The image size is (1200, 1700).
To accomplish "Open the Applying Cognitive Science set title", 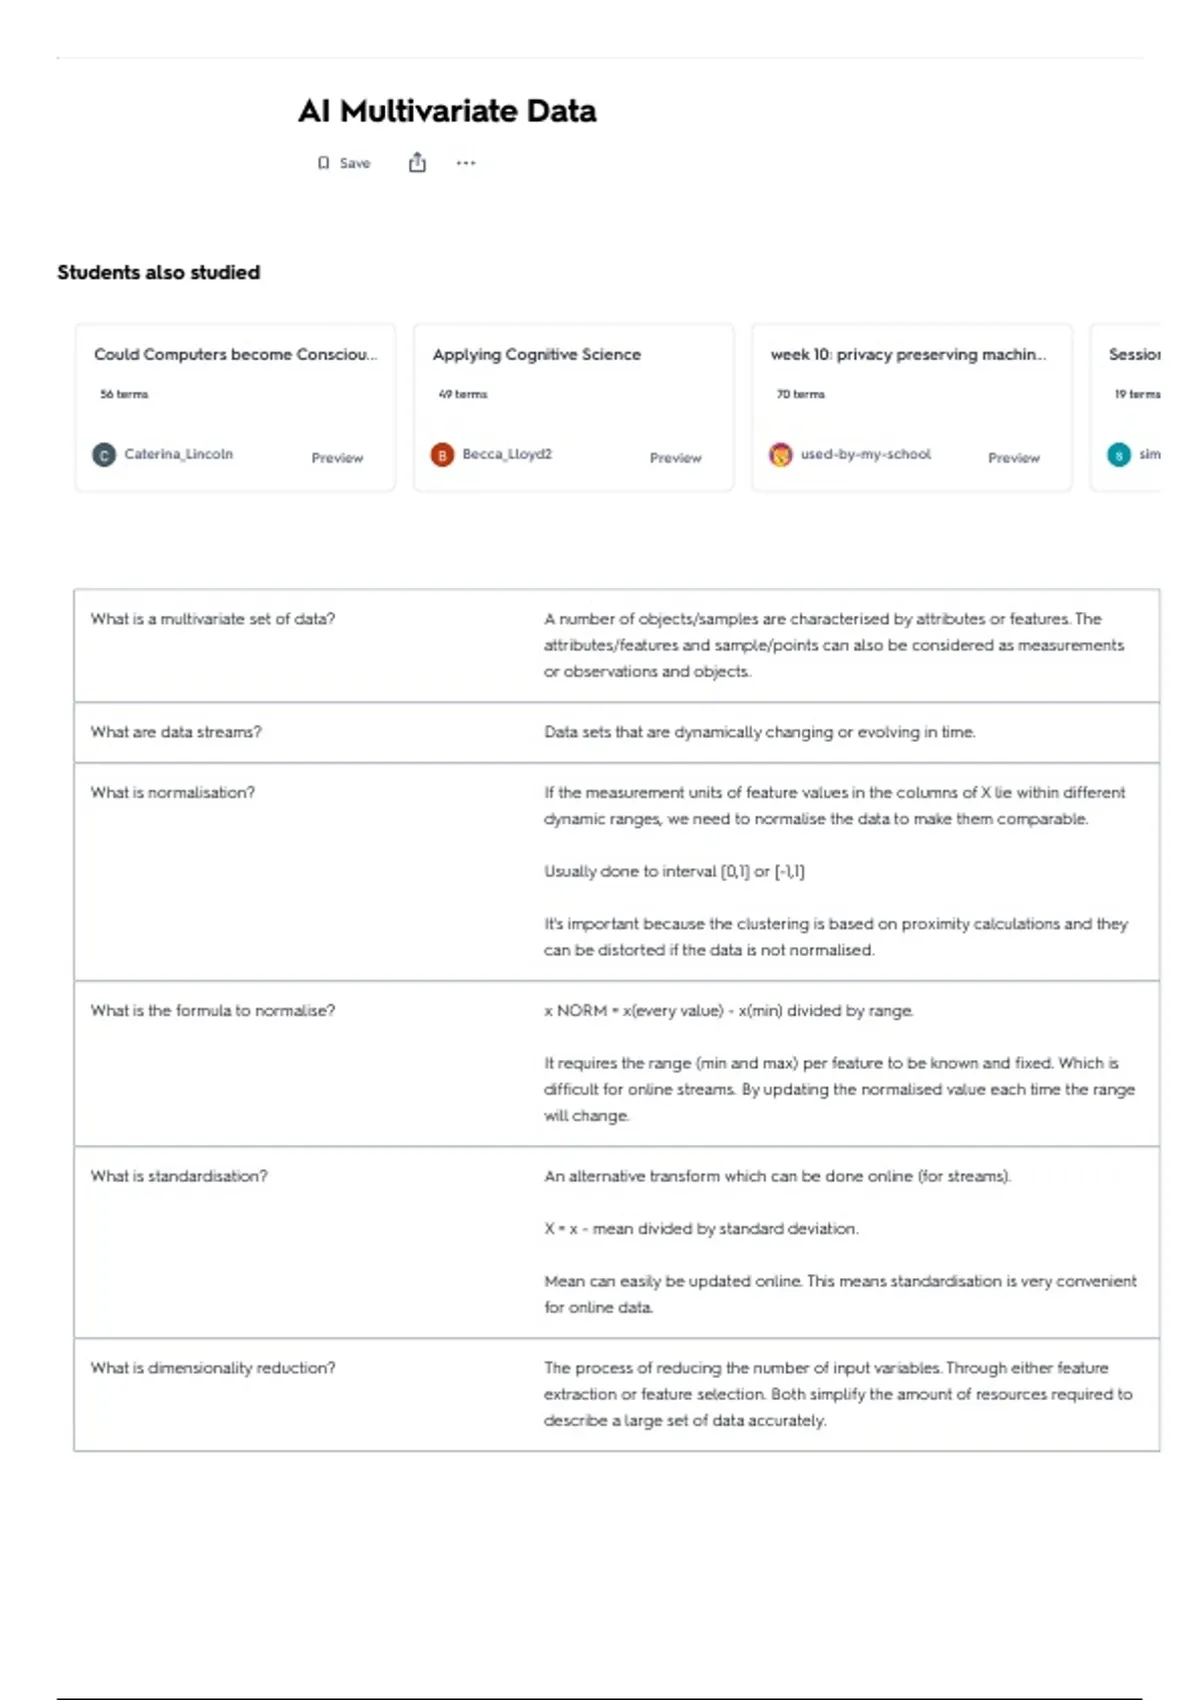I will point(536,355).
